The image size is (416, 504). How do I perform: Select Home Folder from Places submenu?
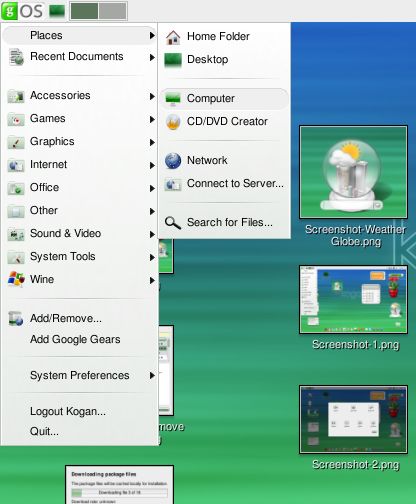coord(225,36)
